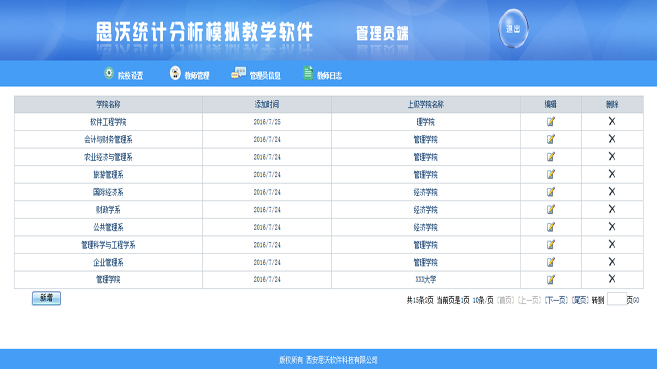The image size is (657, 369).
Task: Jump to last page via 尾页
Action: [580, 300]
